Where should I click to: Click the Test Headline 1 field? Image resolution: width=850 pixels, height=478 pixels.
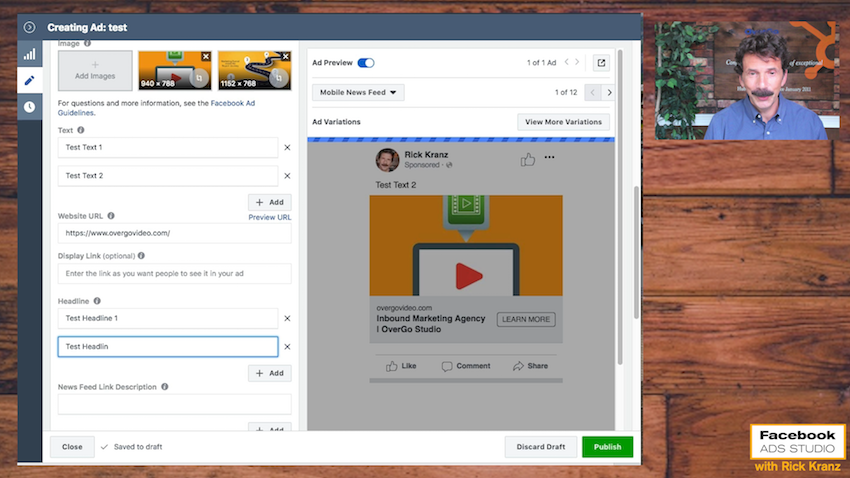168,319
